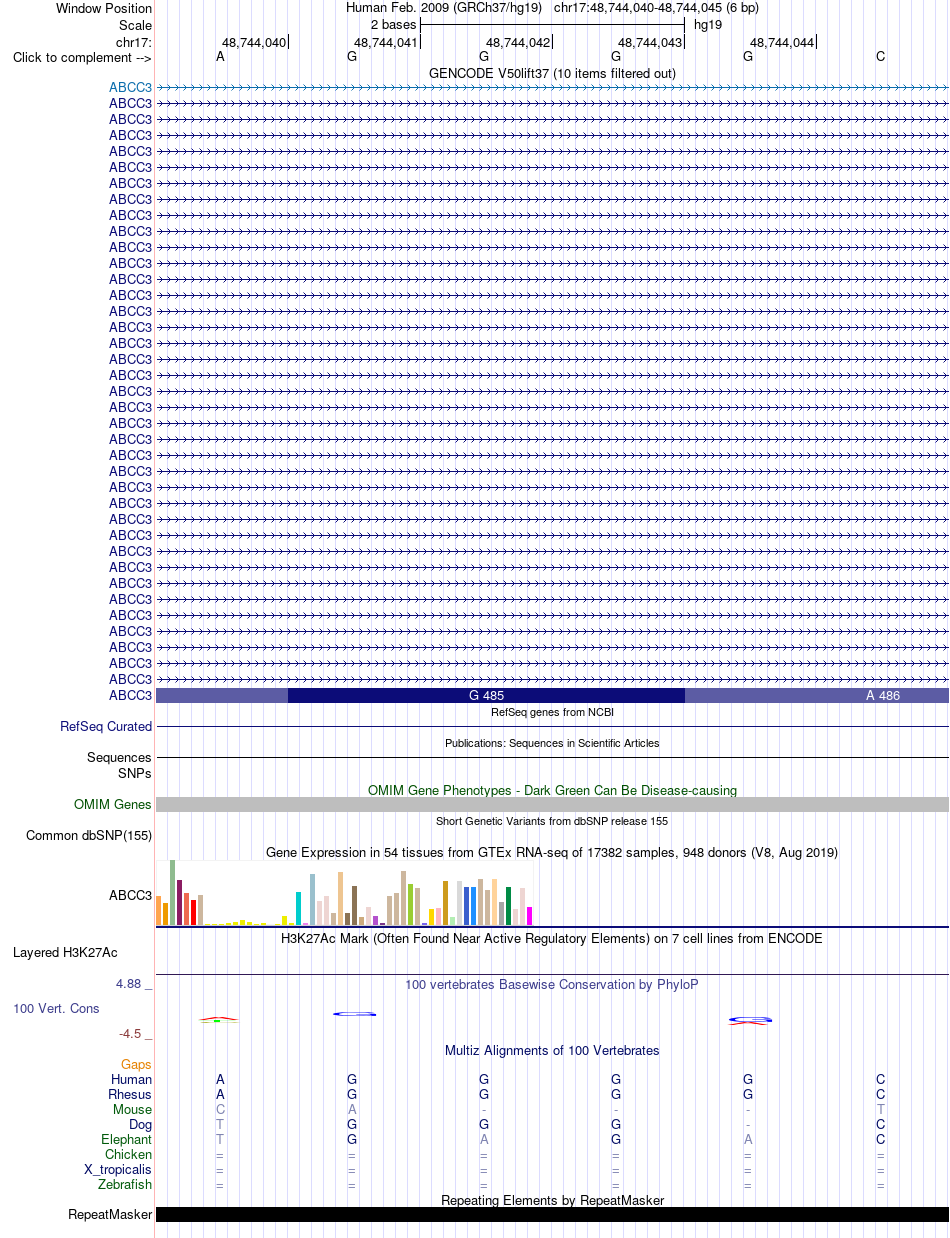Image resolution: width=950 pixels, height=1238 pixels.
Task: Click the green 'OMIM Gene Phenotypes' track title
Action: pyautogui.click(x=552, y=790)
